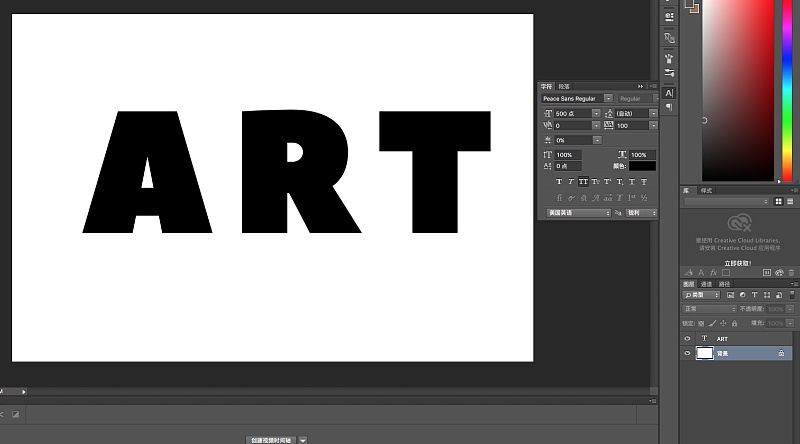Toggle Subscript style button
The image size is (800, 444).
(x=620, y=182)
